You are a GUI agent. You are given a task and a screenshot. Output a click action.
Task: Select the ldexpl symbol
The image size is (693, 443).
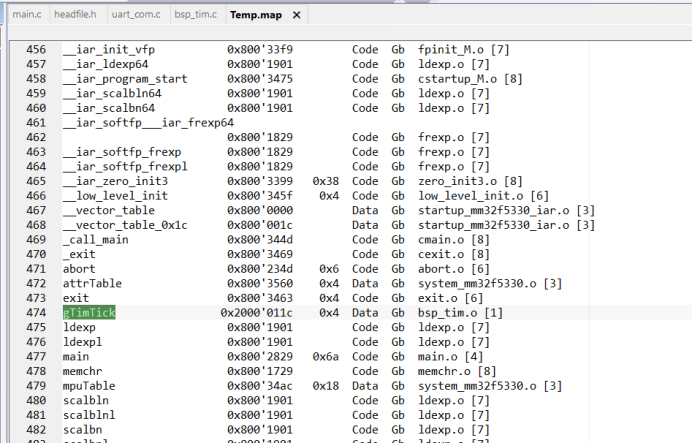tap(82, 342)
